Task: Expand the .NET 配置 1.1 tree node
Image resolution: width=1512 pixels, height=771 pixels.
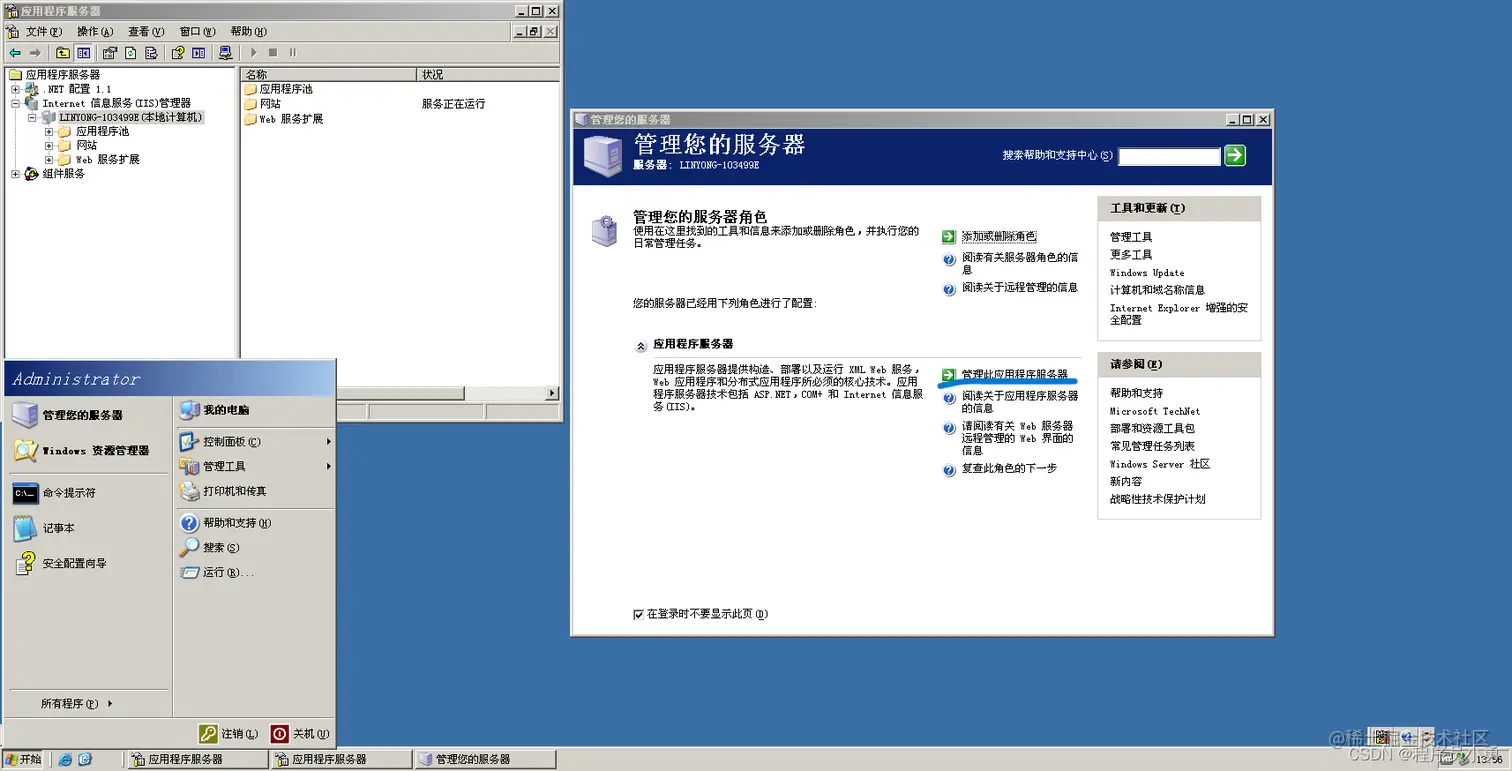Action: 15,89
